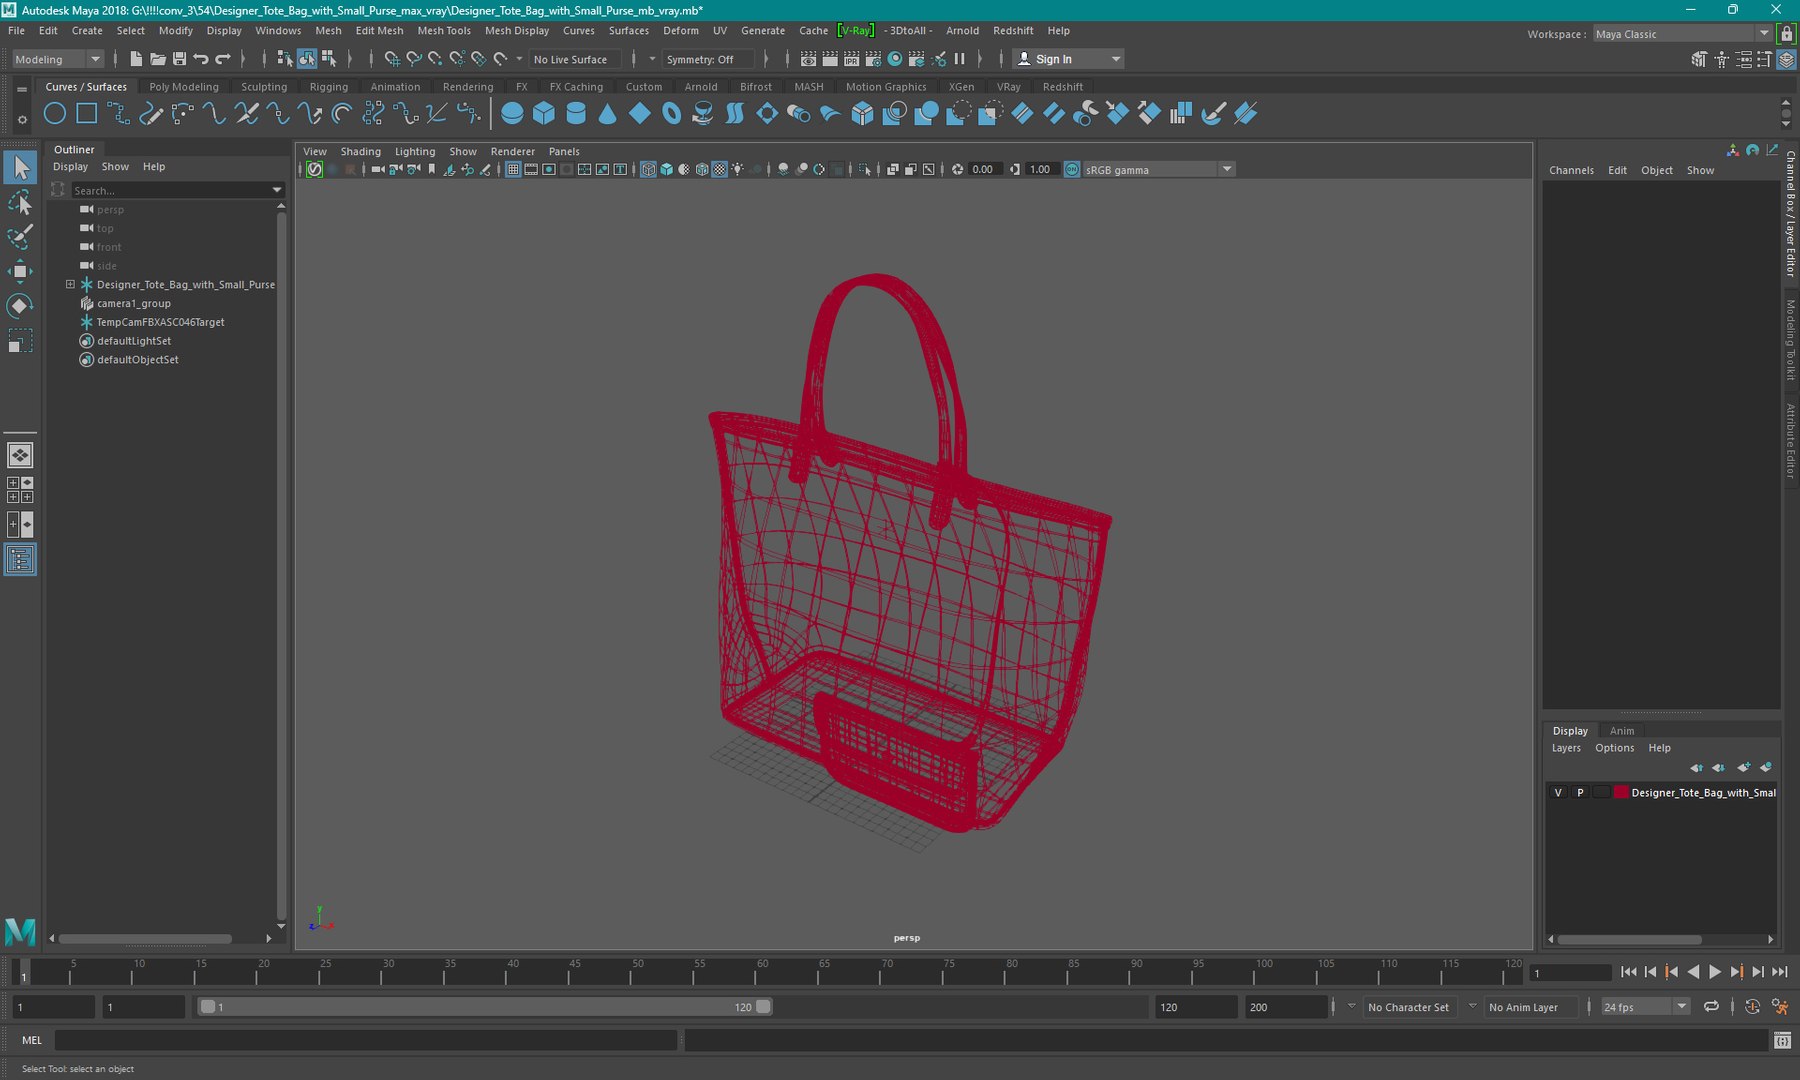Viewport: 1800px width, 1080px height.
Task: Create a NURBS cylinder from shelf
Action: pyautogui.click(x=576, y=114)
